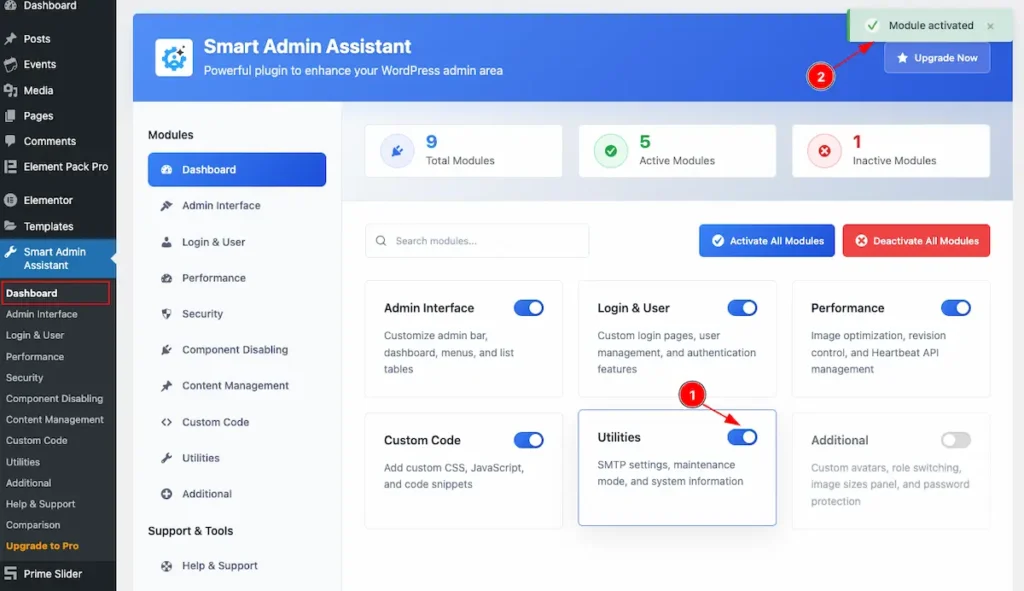Open Custom Code submenu item in WordPress sidebar

[36, 440]
